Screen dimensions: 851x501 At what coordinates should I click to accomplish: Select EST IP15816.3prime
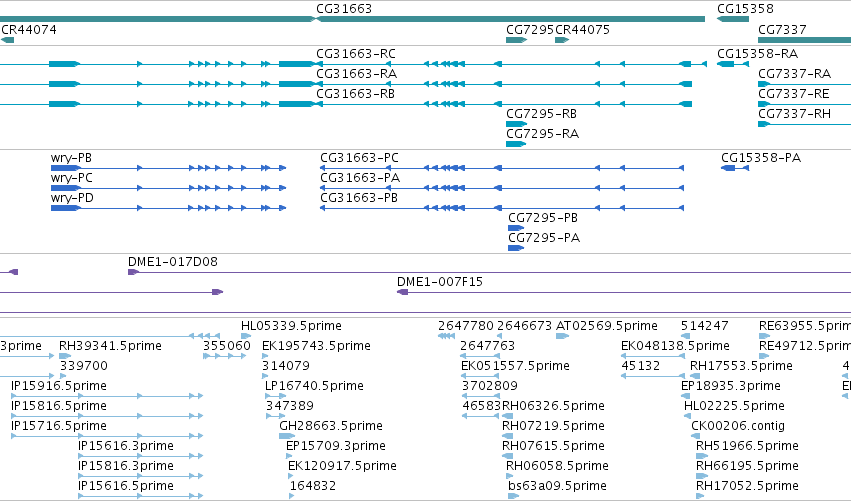pos(126,466)
